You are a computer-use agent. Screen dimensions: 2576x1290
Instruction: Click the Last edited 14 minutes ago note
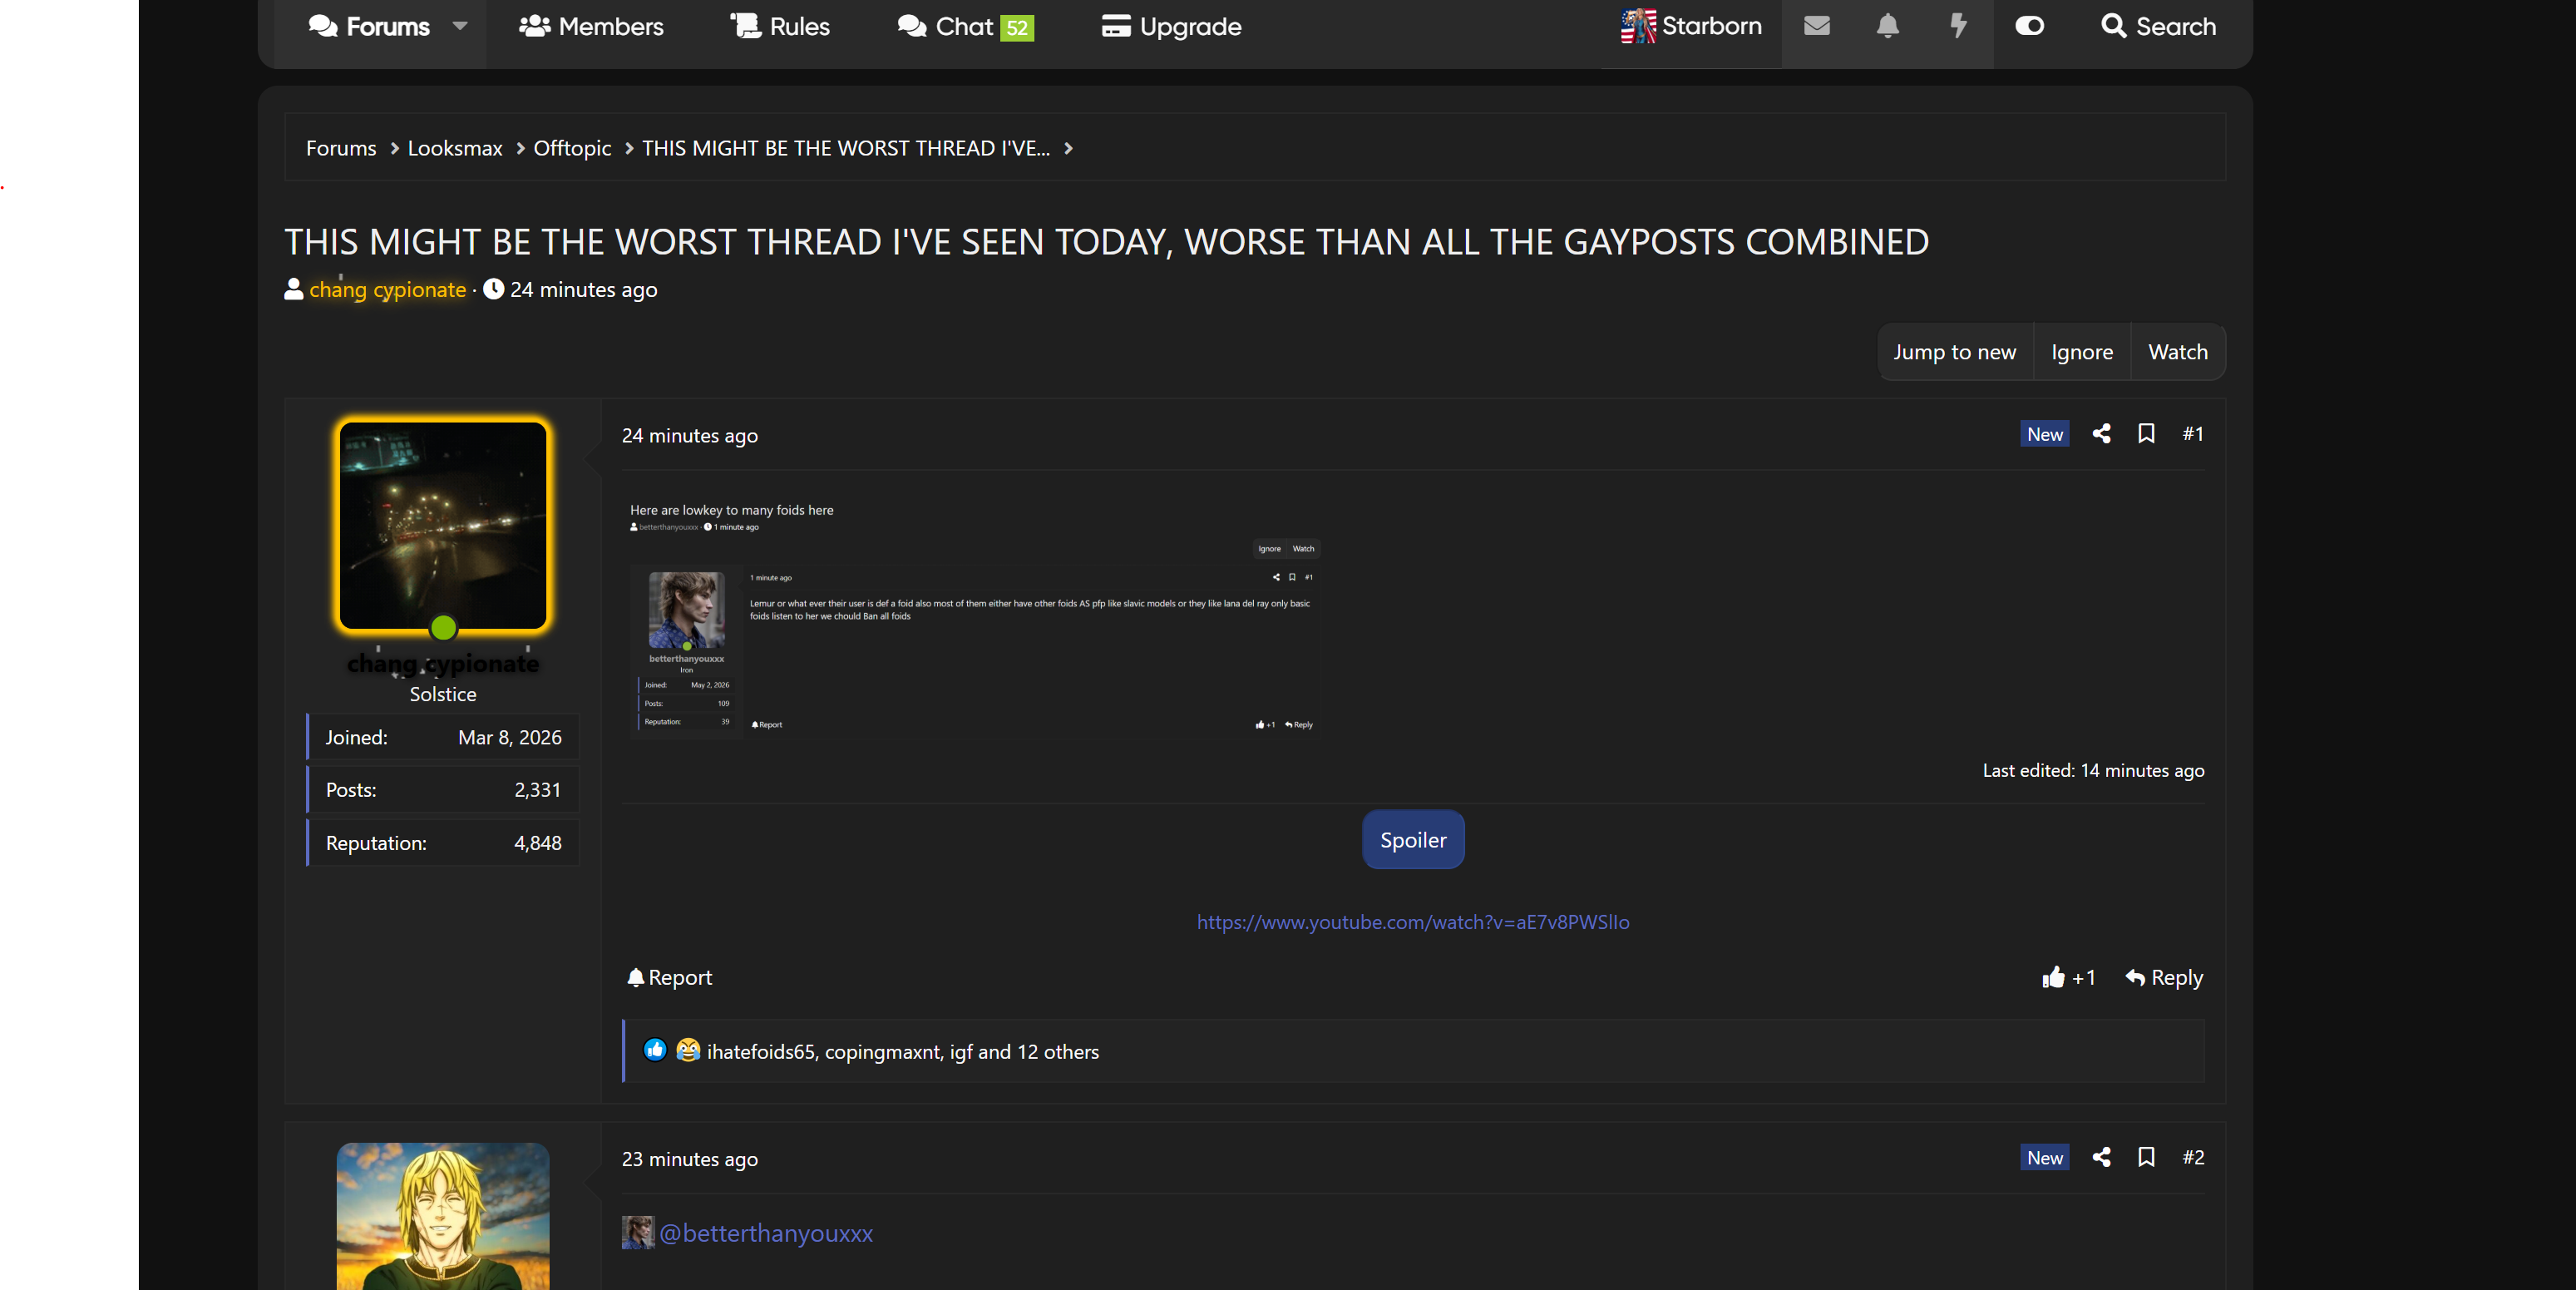2093,770
